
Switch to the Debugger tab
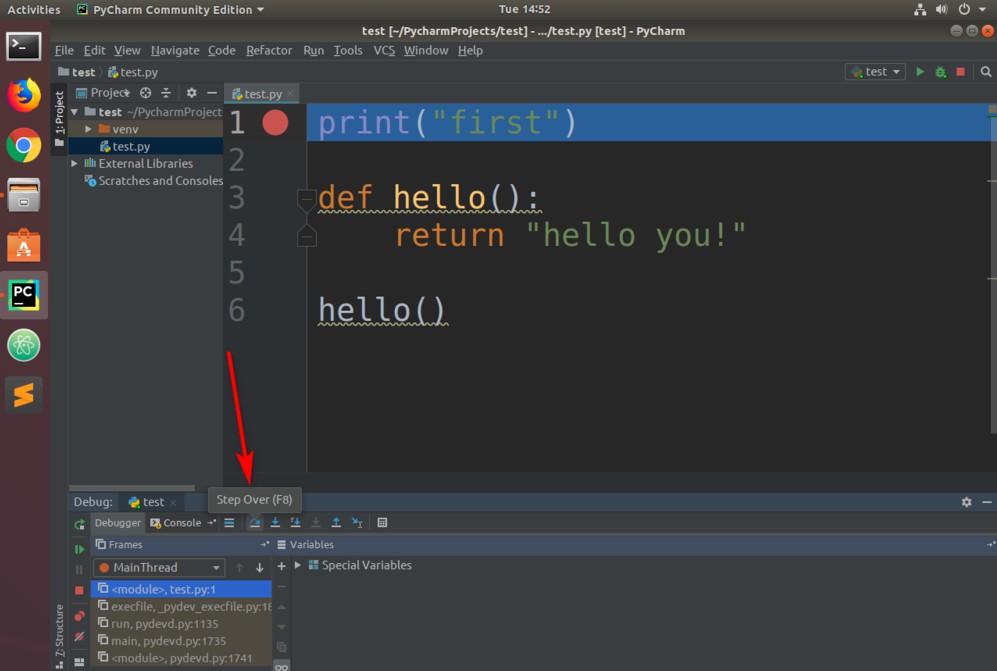coord(118,523)
